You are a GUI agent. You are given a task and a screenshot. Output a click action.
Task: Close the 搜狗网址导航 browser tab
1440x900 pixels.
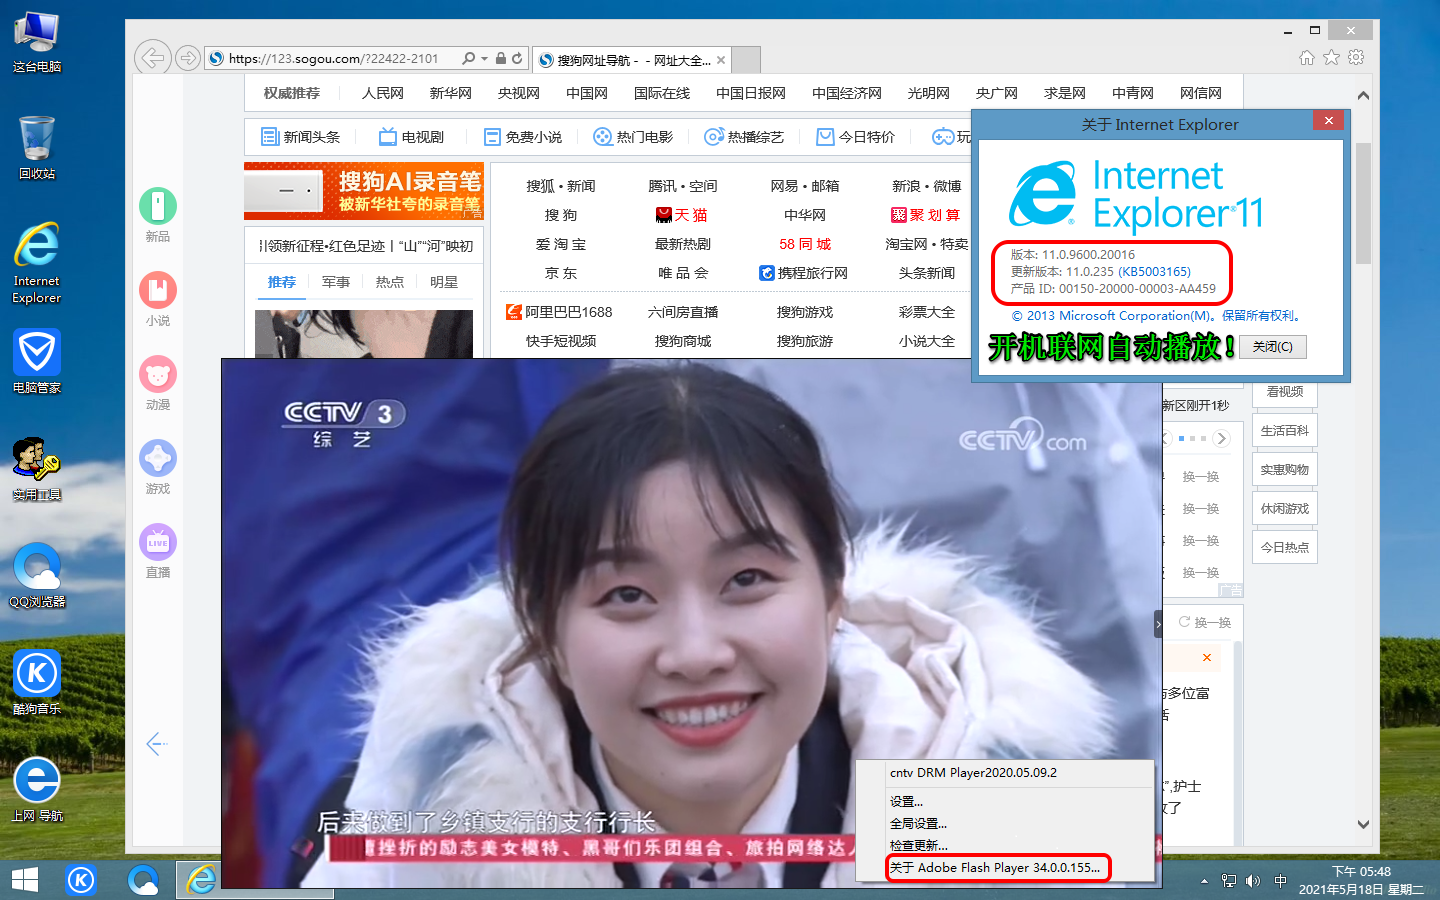(721, 60)
